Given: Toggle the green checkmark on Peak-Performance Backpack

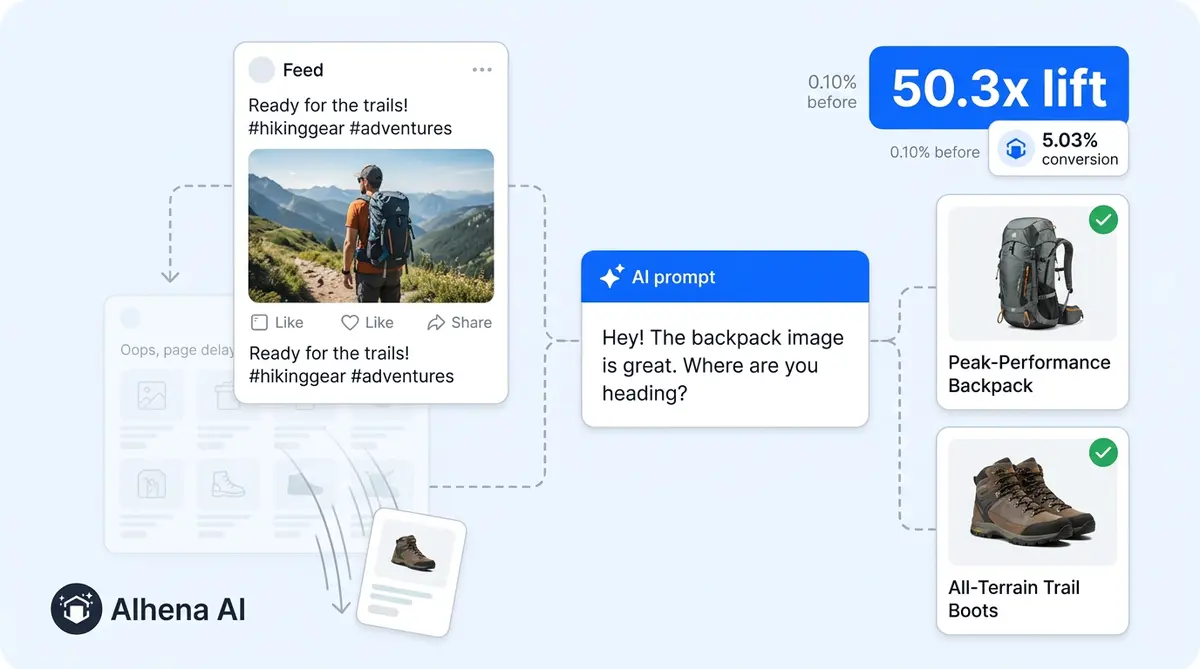Looking at the screenshot, I should (1103, 220).
